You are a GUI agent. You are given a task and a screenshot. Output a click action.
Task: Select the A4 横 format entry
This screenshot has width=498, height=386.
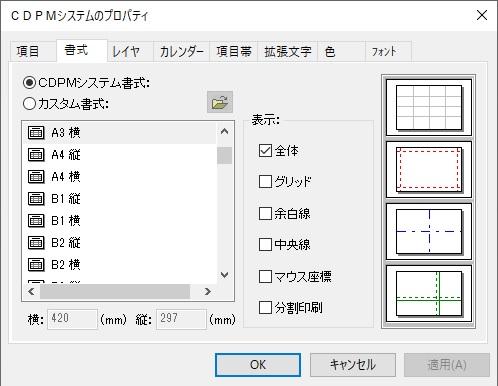pyautogui.click(x=120, y=177)
